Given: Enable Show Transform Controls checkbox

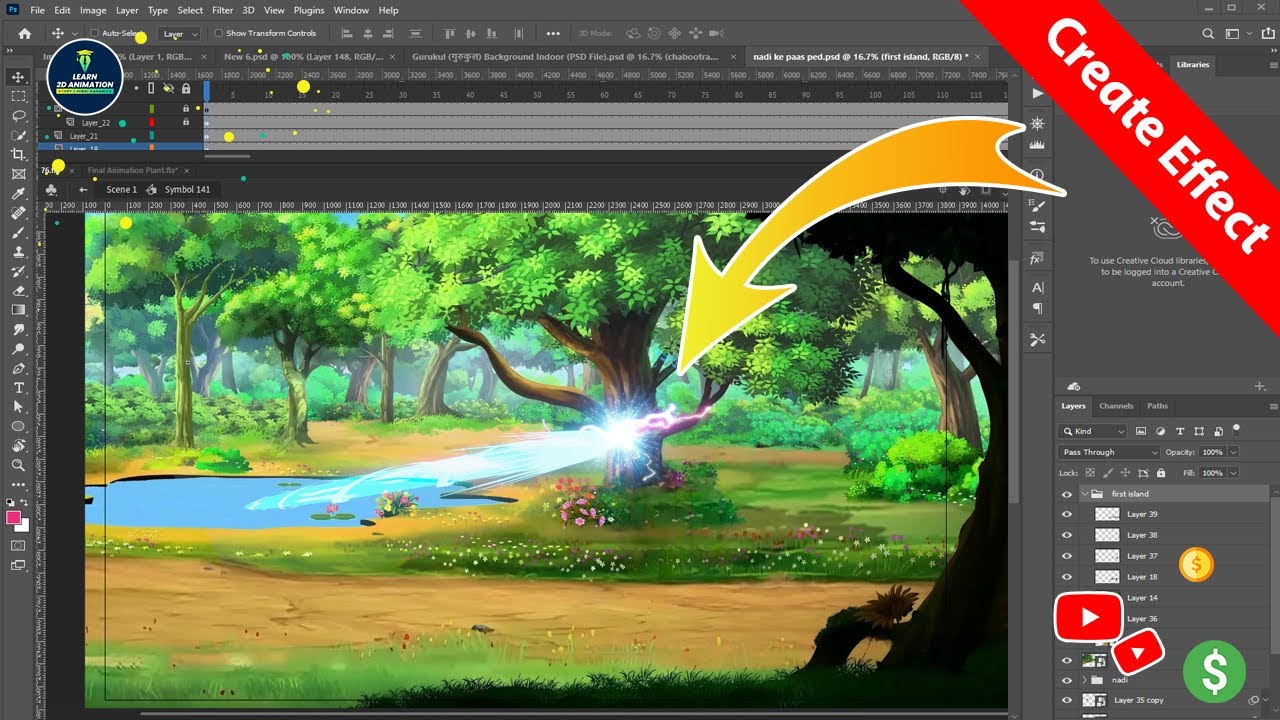Looking at the screenshot, I should point(219,33).
